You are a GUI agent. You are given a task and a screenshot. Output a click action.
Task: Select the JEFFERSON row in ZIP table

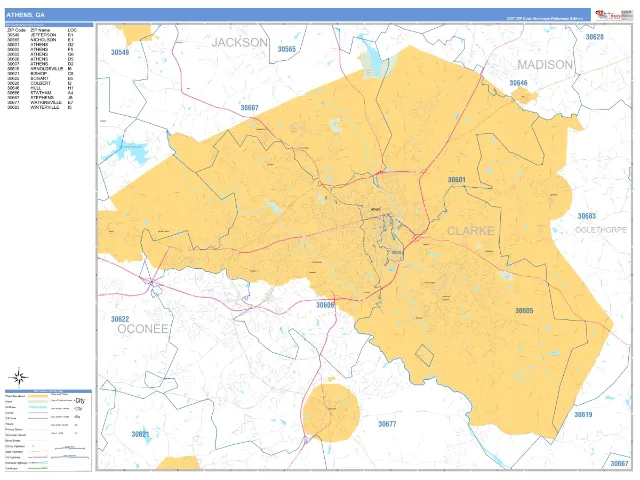[41, 35]
